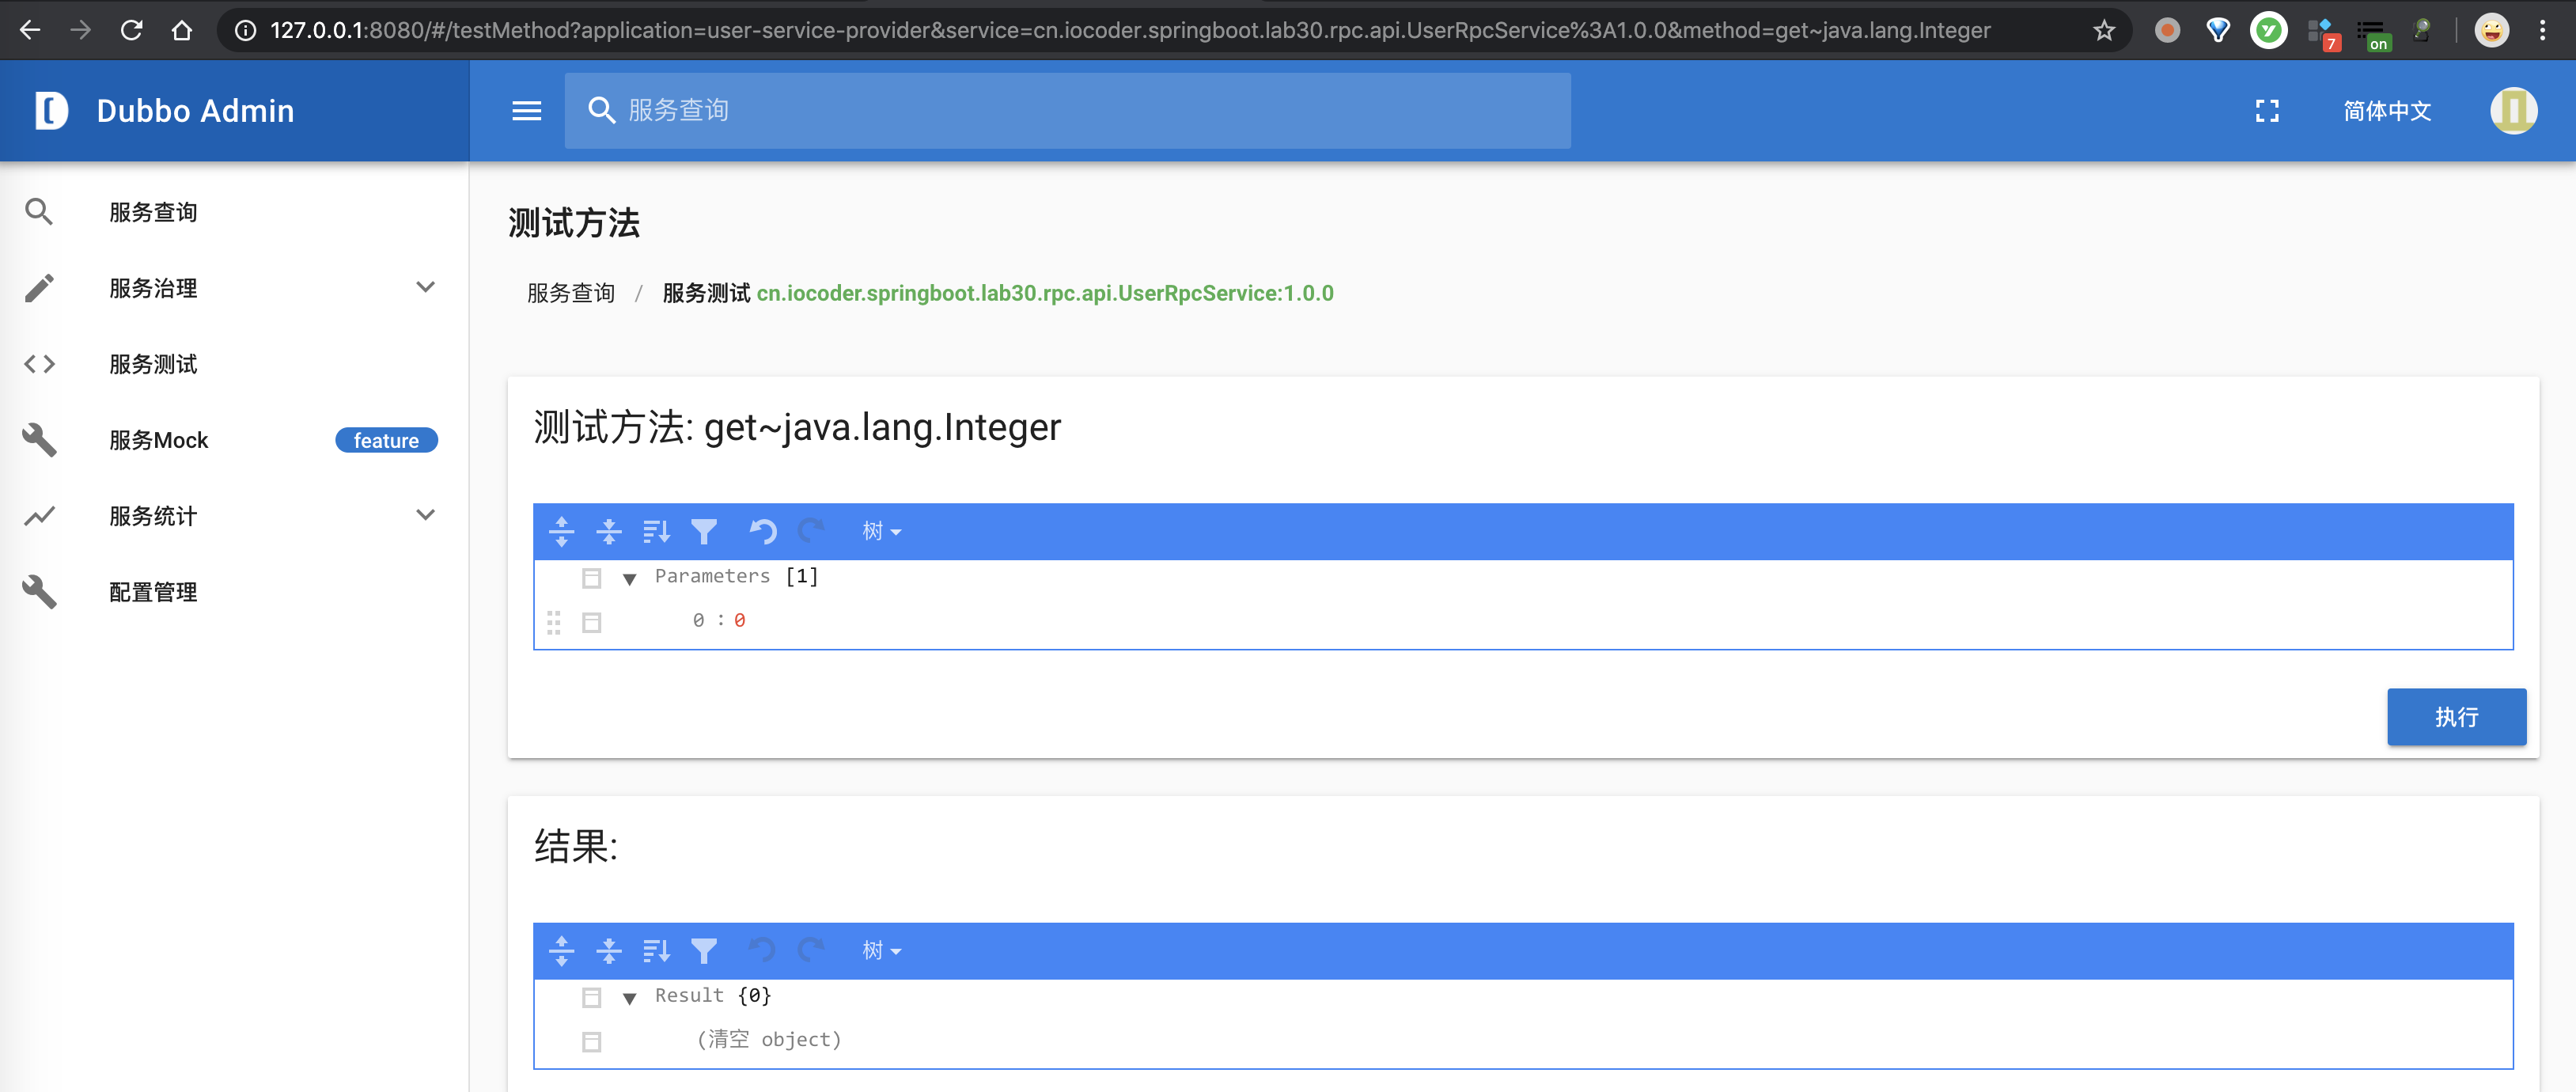Click the action menu box beside Parameters node
This screenshot has height=1092, width=2576.
(592, 577)
